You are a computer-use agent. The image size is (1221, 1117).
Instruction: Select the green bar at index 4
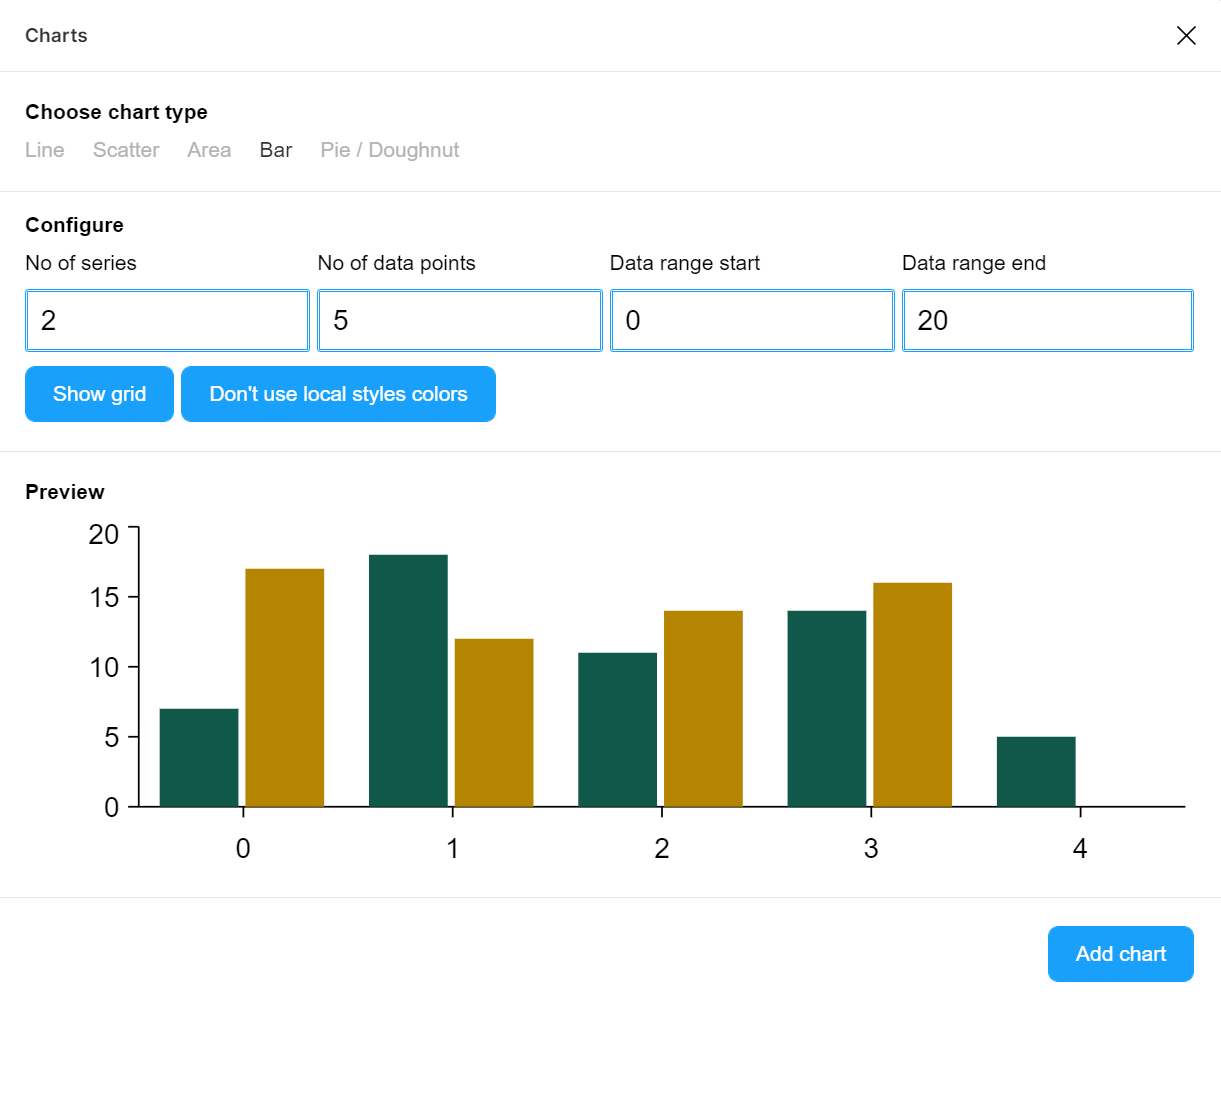pos(1036,771)
